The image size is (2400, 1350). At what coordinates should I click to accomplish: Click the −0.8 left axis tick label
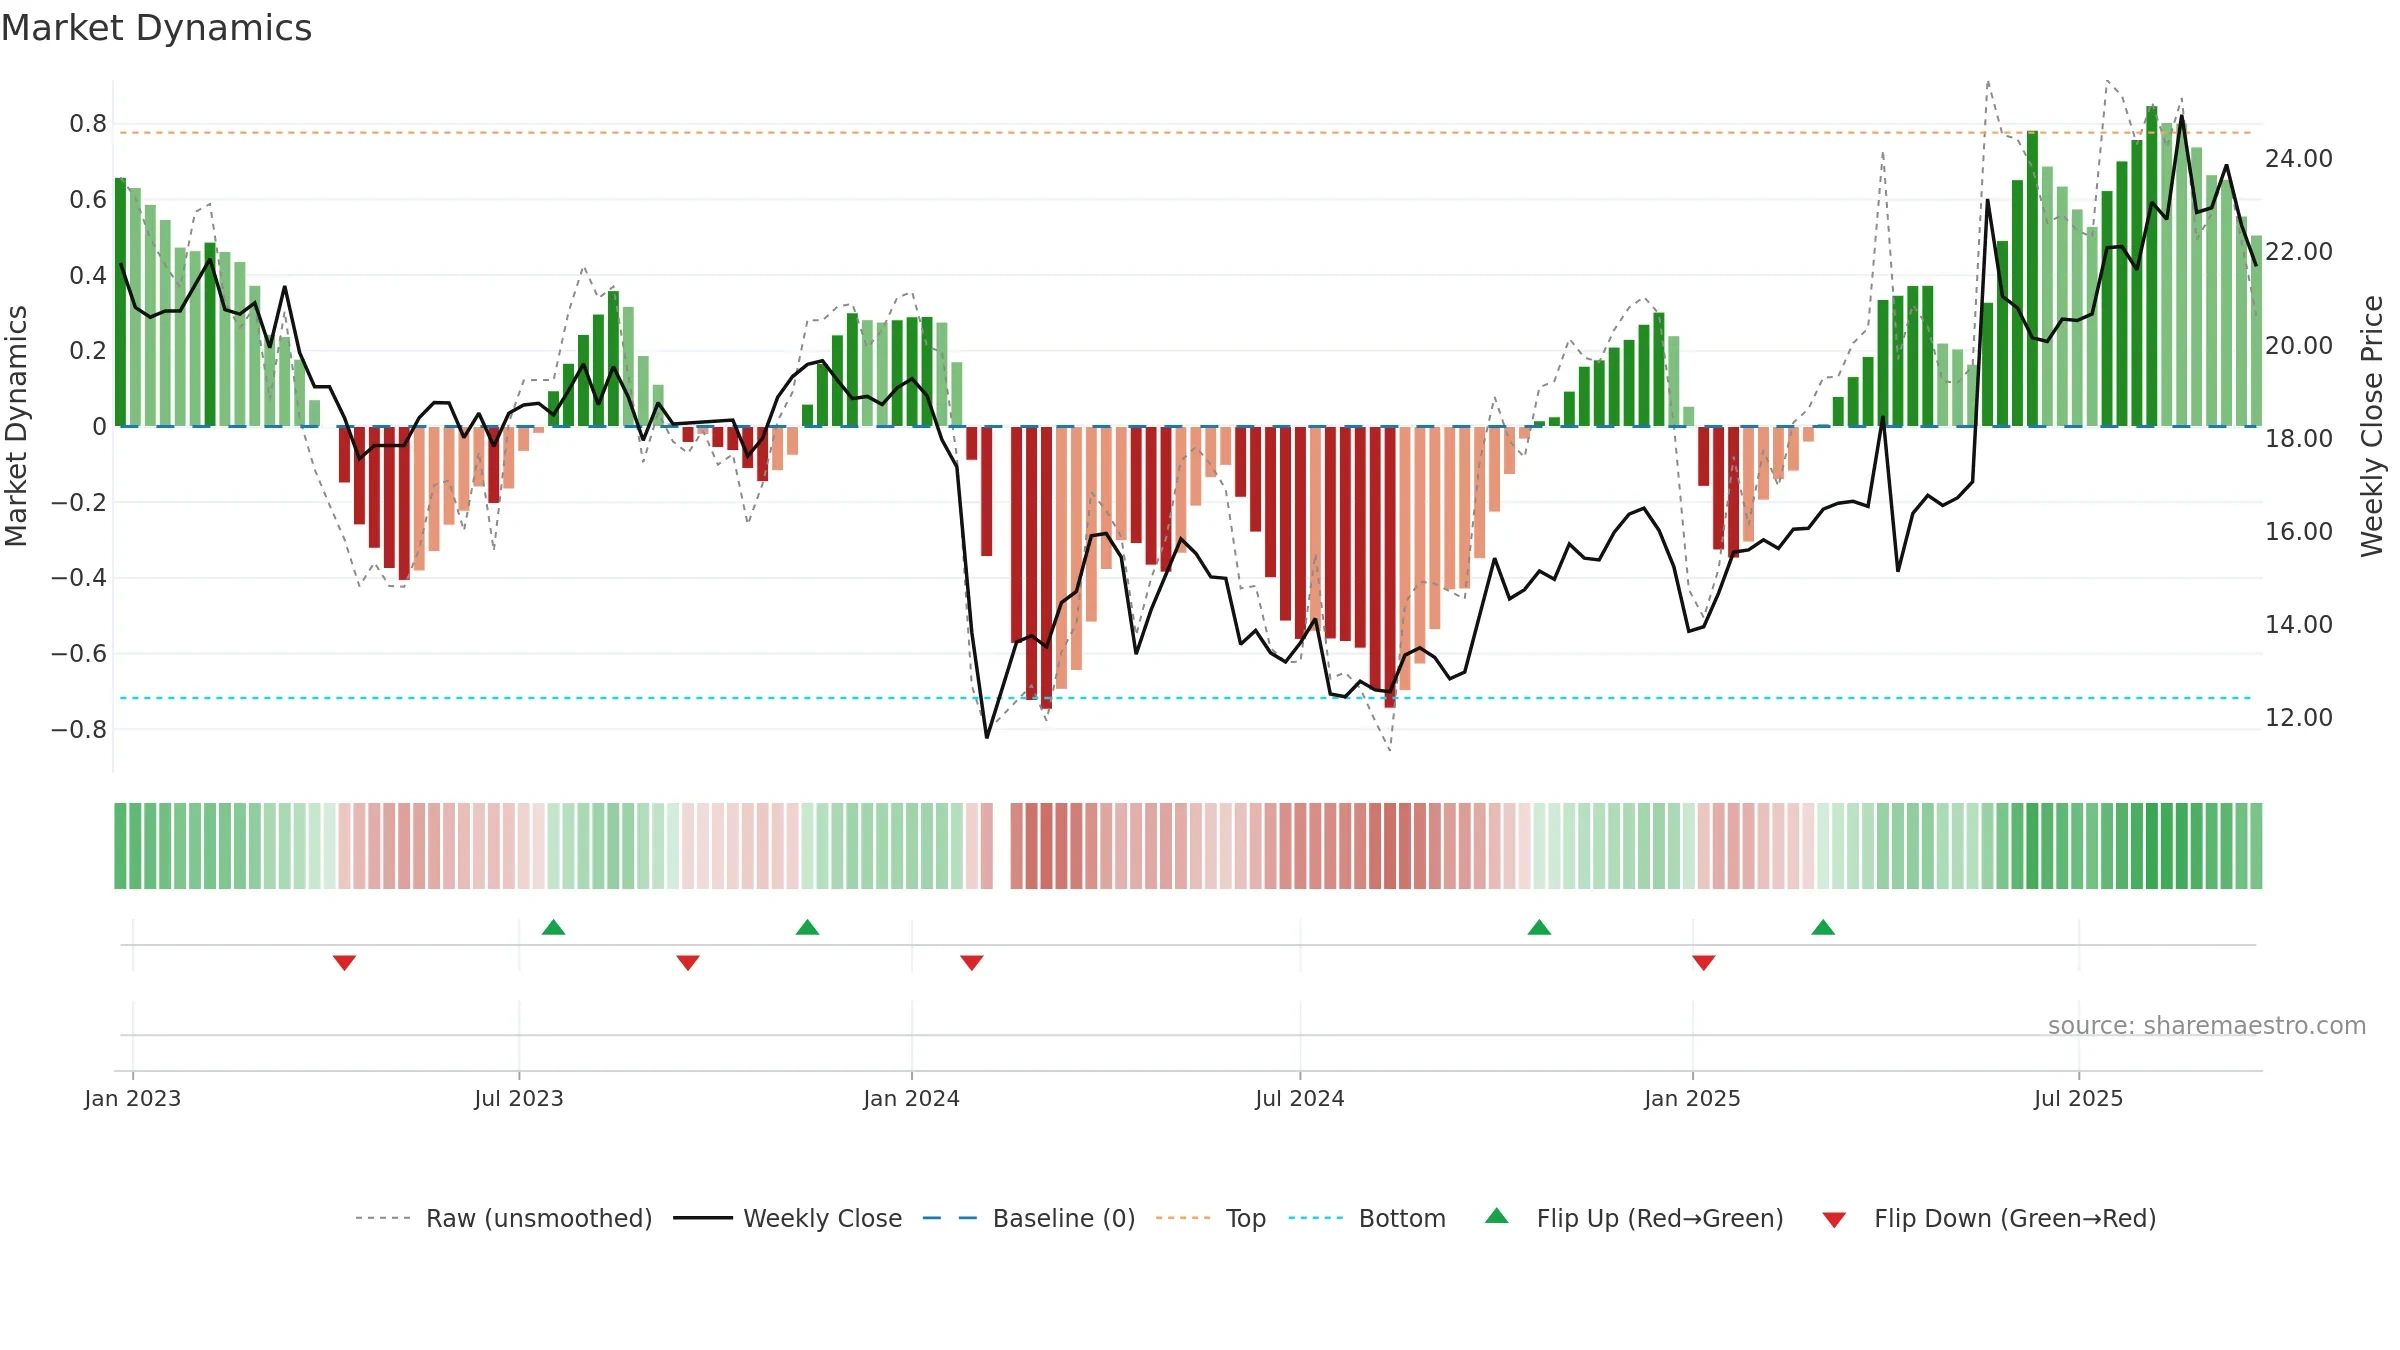tap(79, 729)
